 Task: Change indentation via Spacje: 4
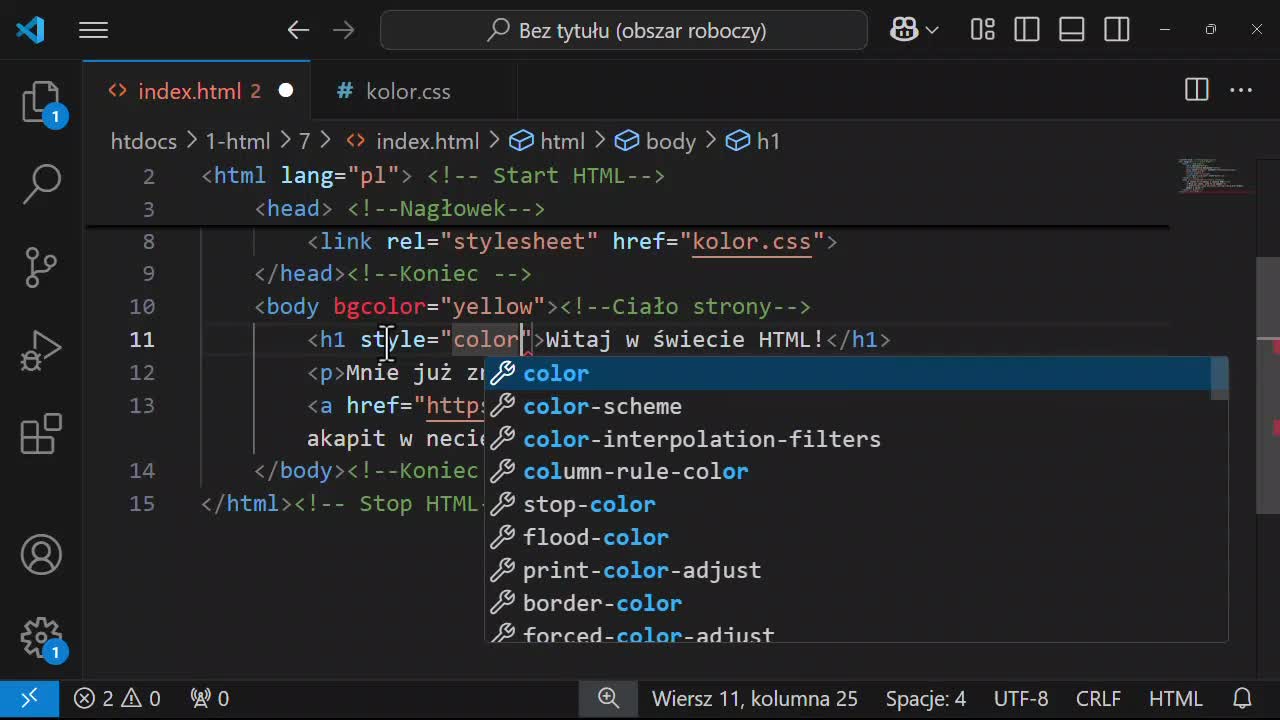click(x=925, y=698)
